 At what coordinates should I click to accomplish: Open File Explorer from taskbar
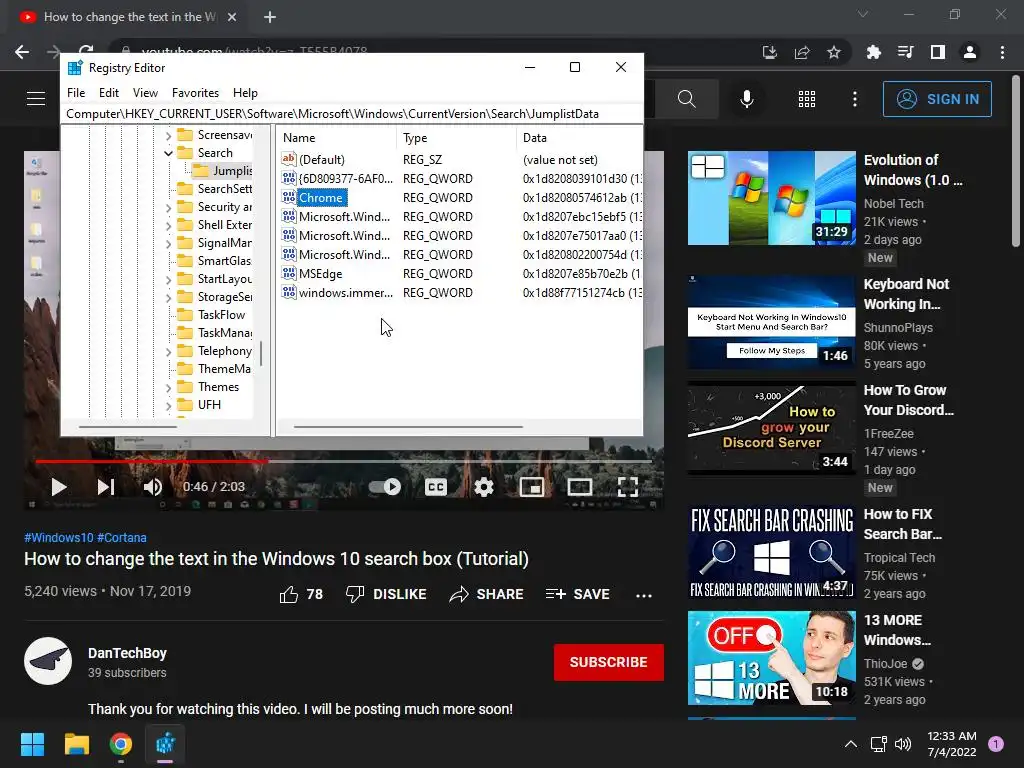[x=76, y=744]
